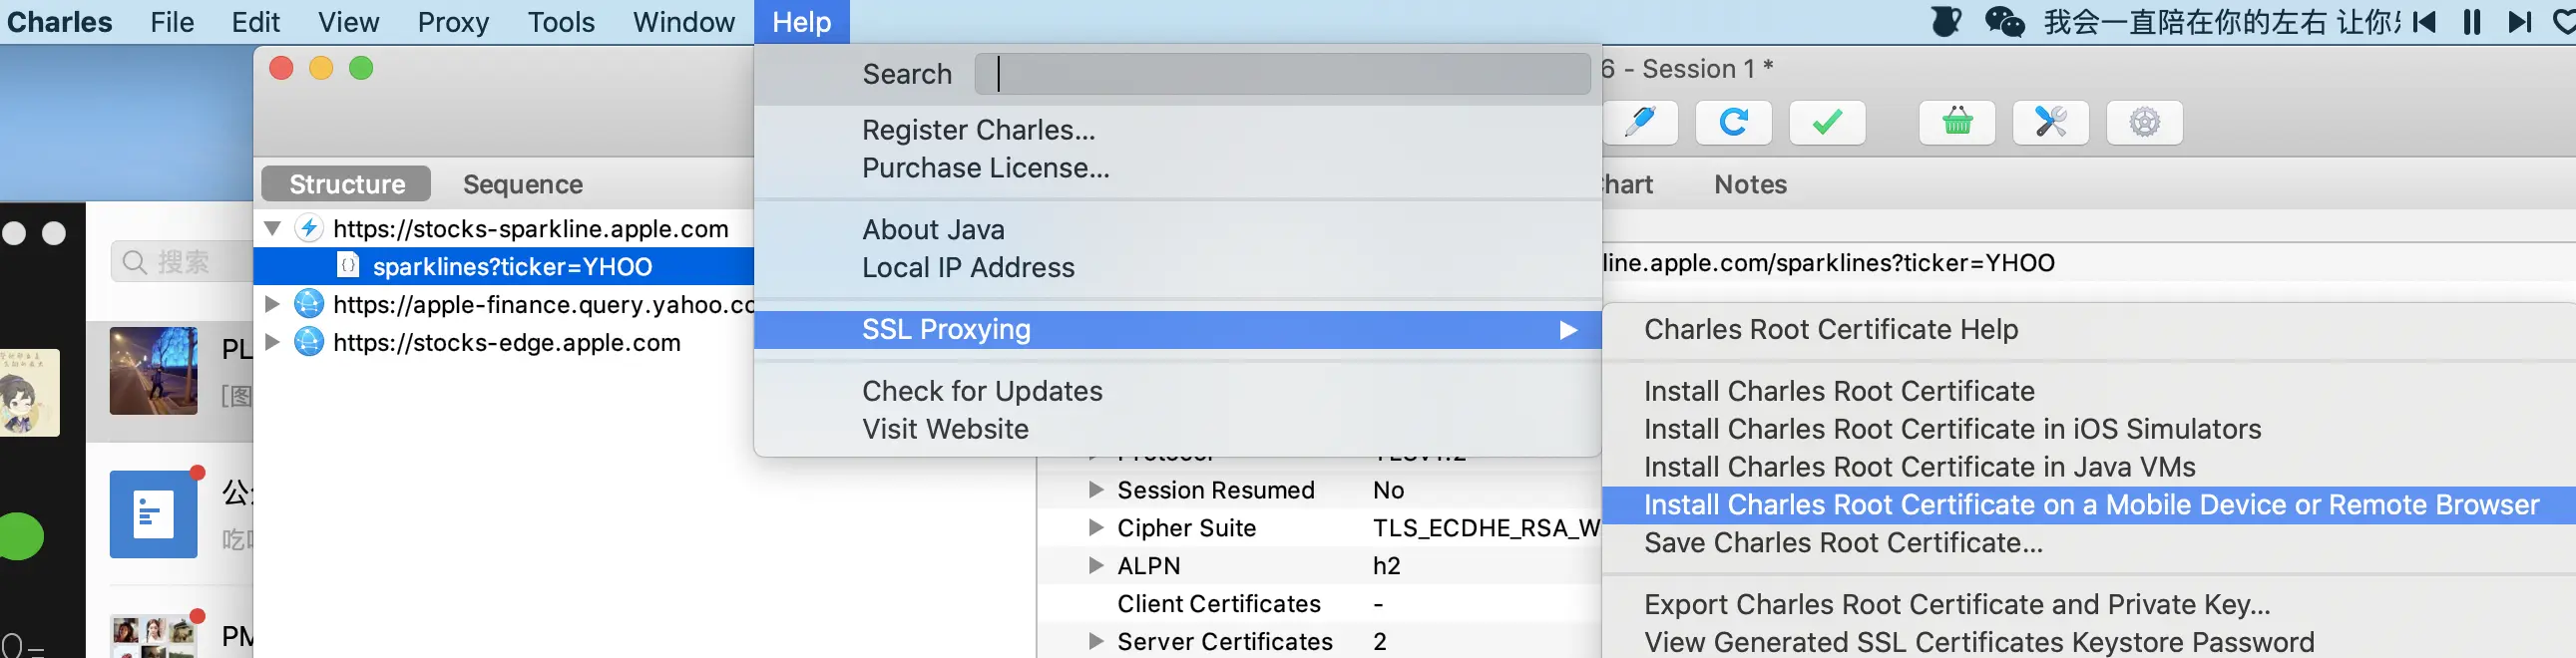View Generated SSL Certificates Keystore Password

pos(2089,642)
